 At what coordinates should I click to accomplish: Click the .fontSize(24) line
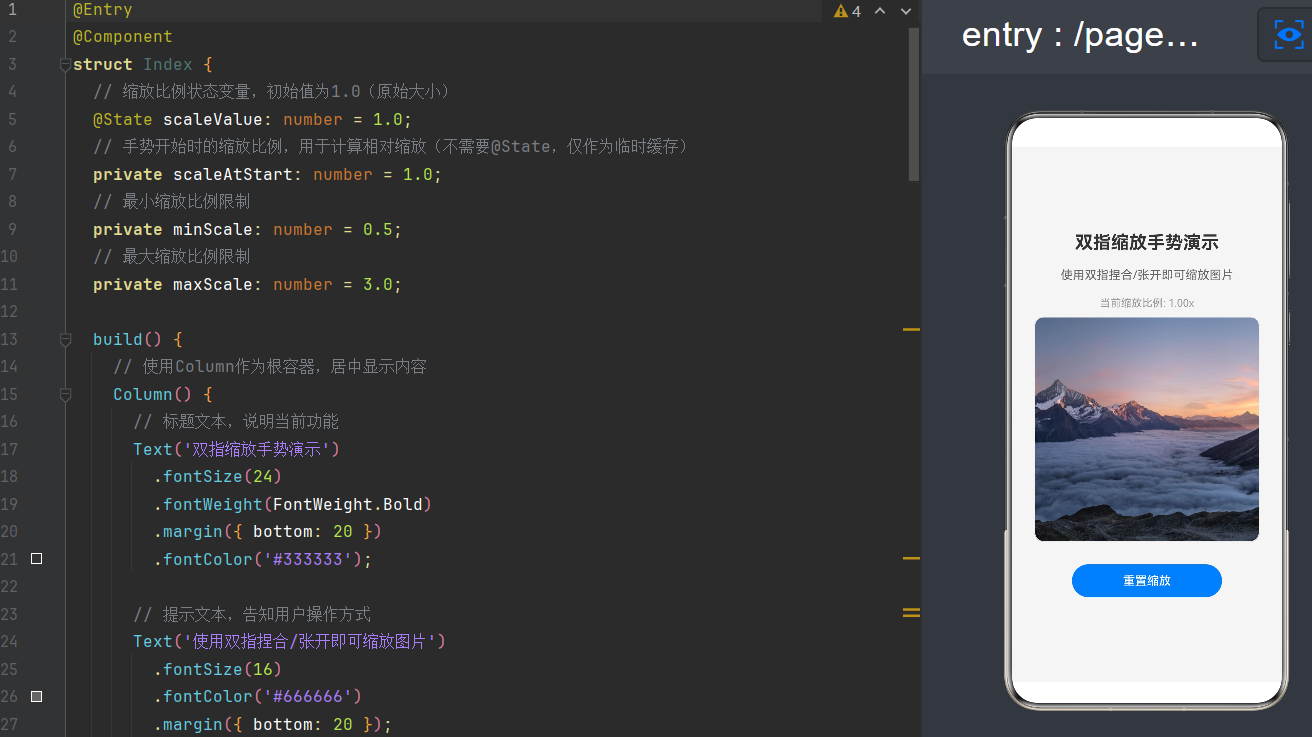(217, 477)
